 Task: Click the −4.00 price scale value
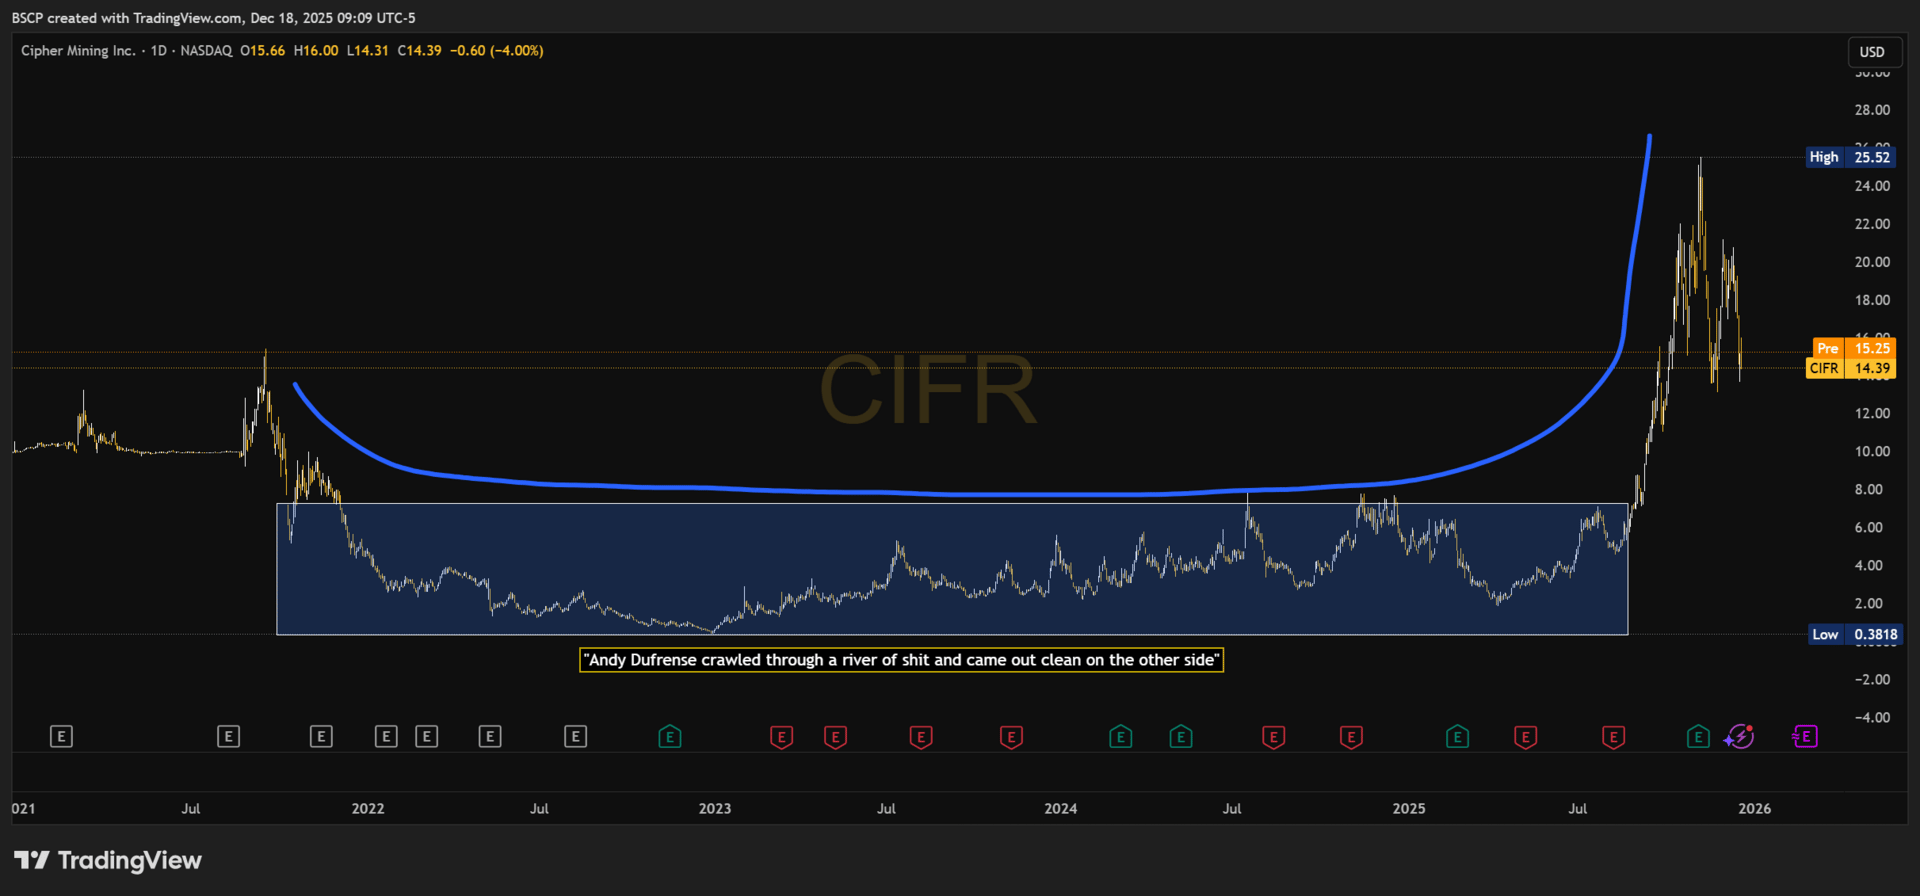click(x=1872, y=717)
